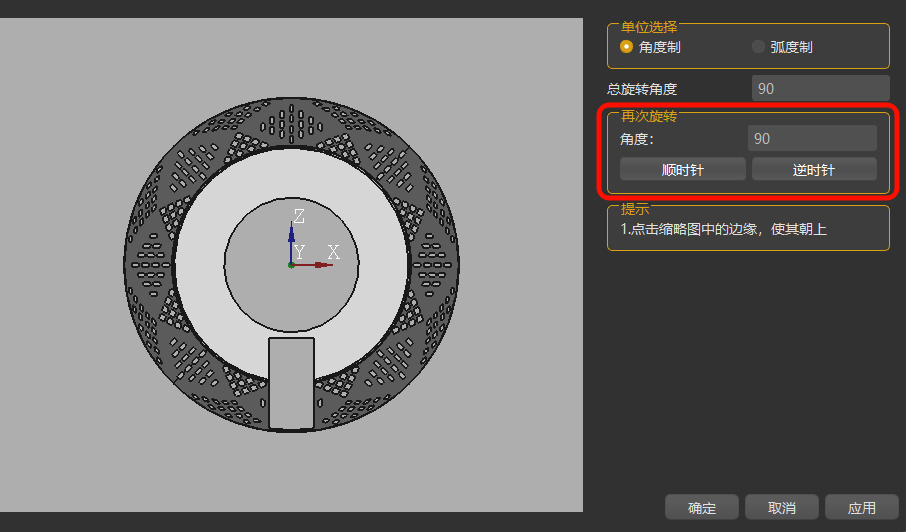Focus the 角度 field under 再次旋转
Image resolution: width=906 pixels, height=532 pixels.
[811, 139]
